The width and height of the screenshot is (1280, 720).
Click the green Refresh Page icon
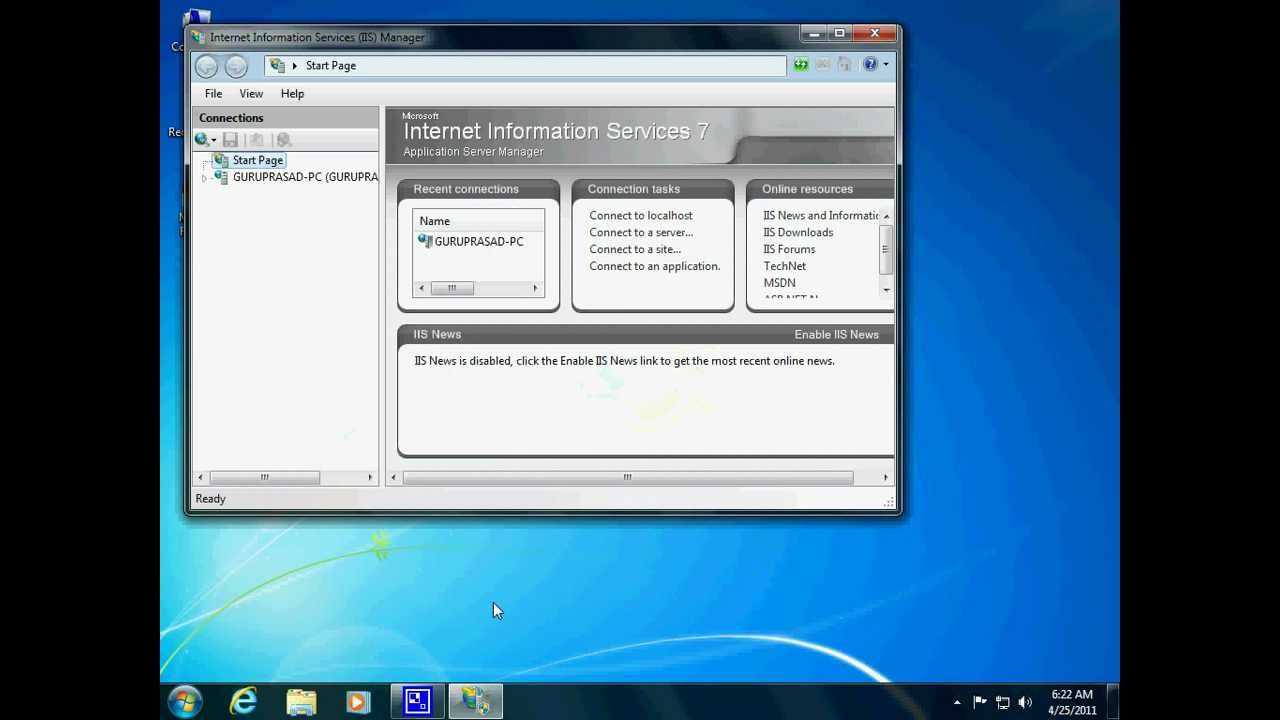[x=801, y=65]
